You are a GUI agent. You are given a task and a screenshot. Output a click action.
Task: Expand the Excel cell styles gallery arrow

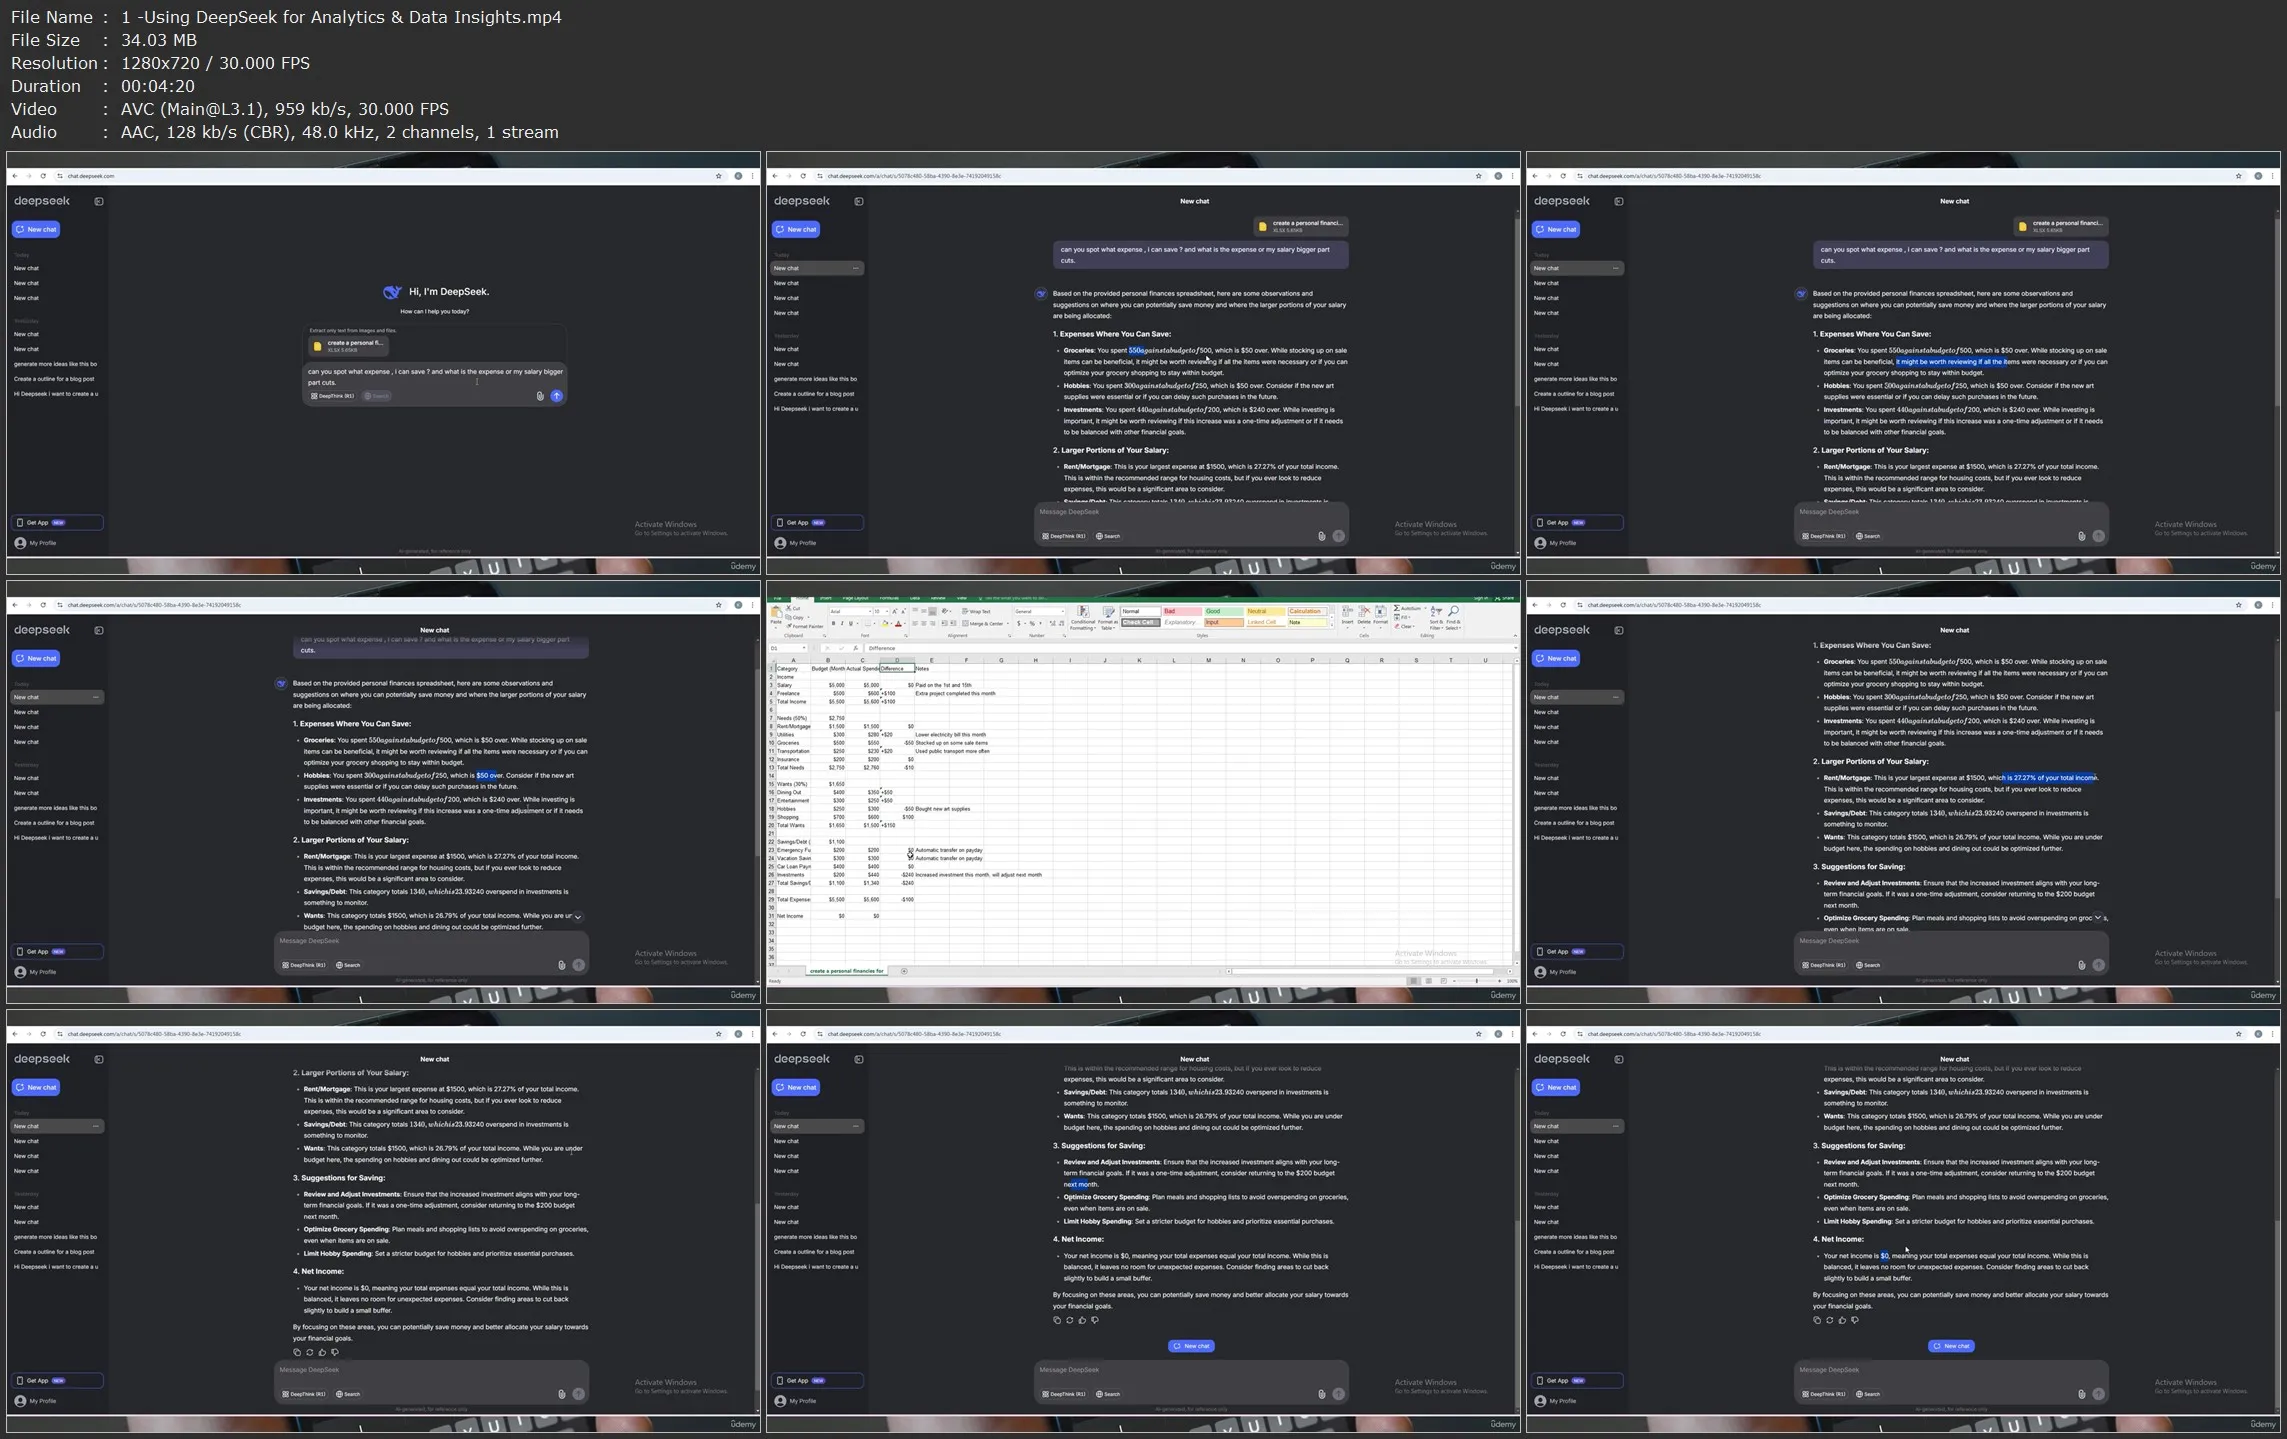pos(1332,625)
